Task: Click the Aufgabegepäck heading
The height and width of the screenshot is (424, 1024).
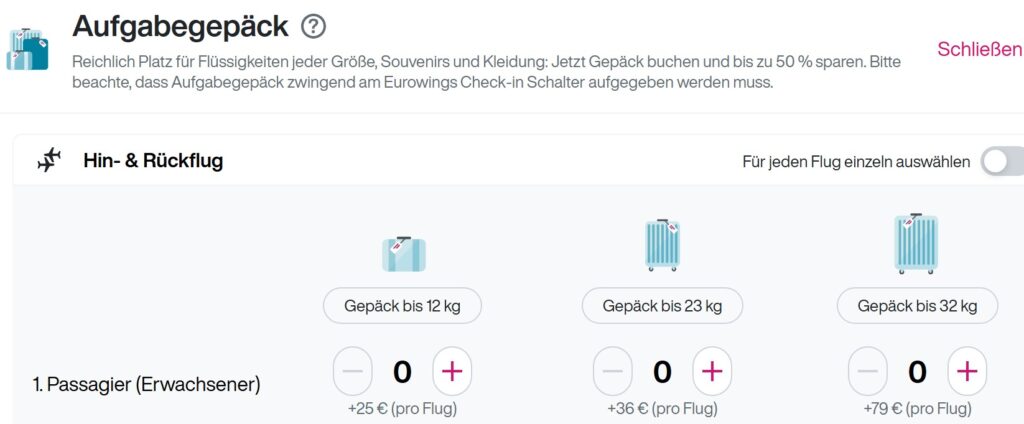Action: click(x=180, y=26)
